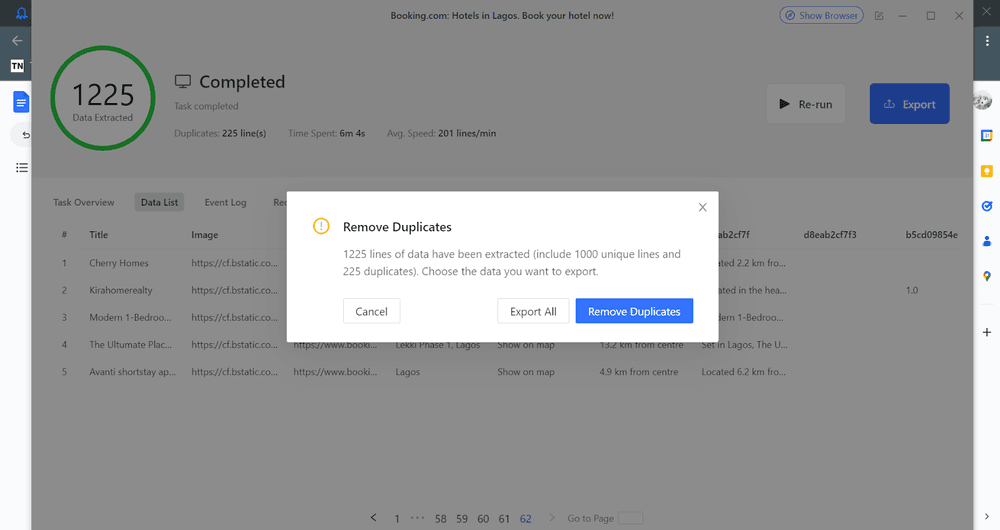Image resolution: width=1000 pixels, height=530 pixels.
Task: Select the Data List tab
Action: pyautogui.click(x=159, y=202)
